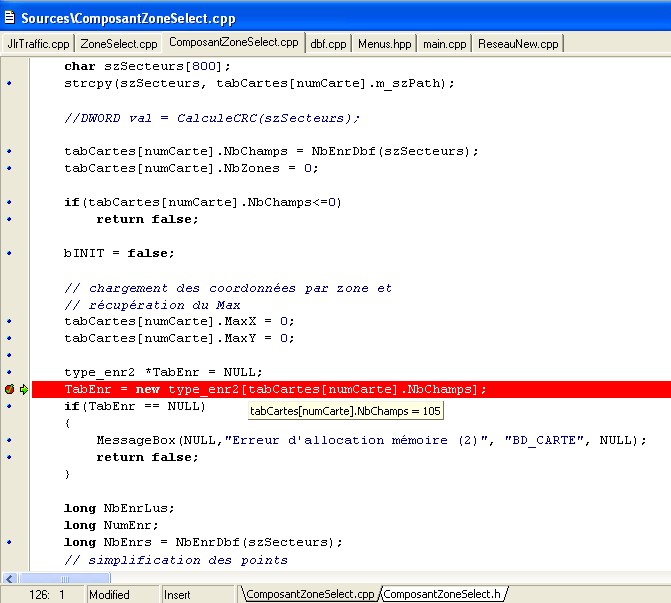This screenshot has width=671, height=603.
Task: Click the NbChamps = 105 tooltip
Action: point(345,411)
